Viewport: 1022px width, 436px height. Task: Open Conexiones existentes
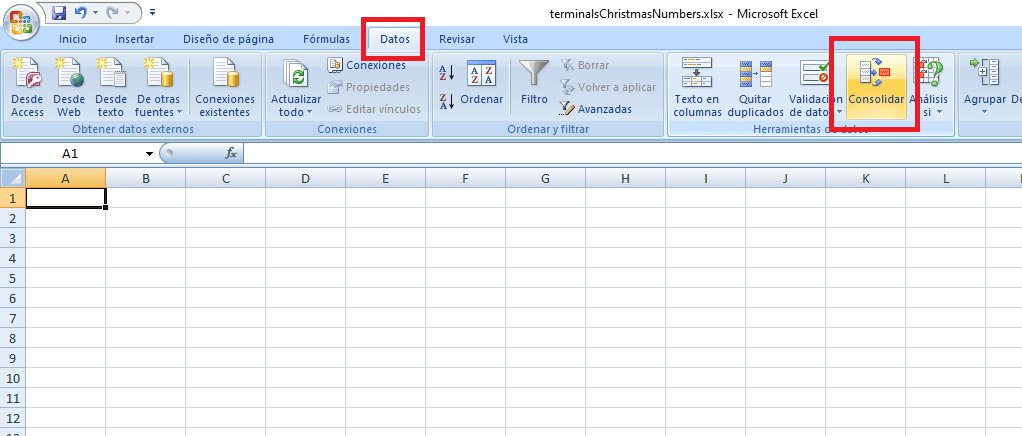click(x=225, y=87)
